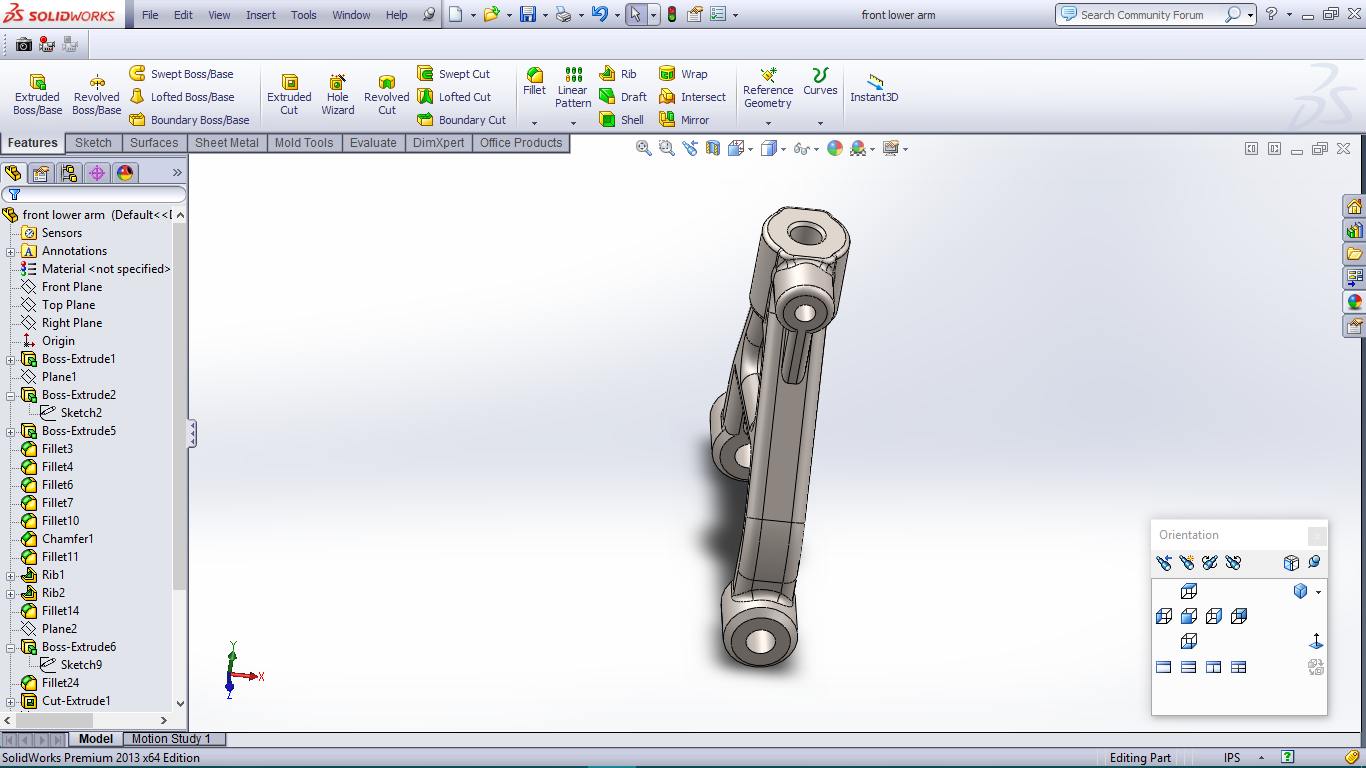Select Chamfer1 in the feature tree

[68, 539]
